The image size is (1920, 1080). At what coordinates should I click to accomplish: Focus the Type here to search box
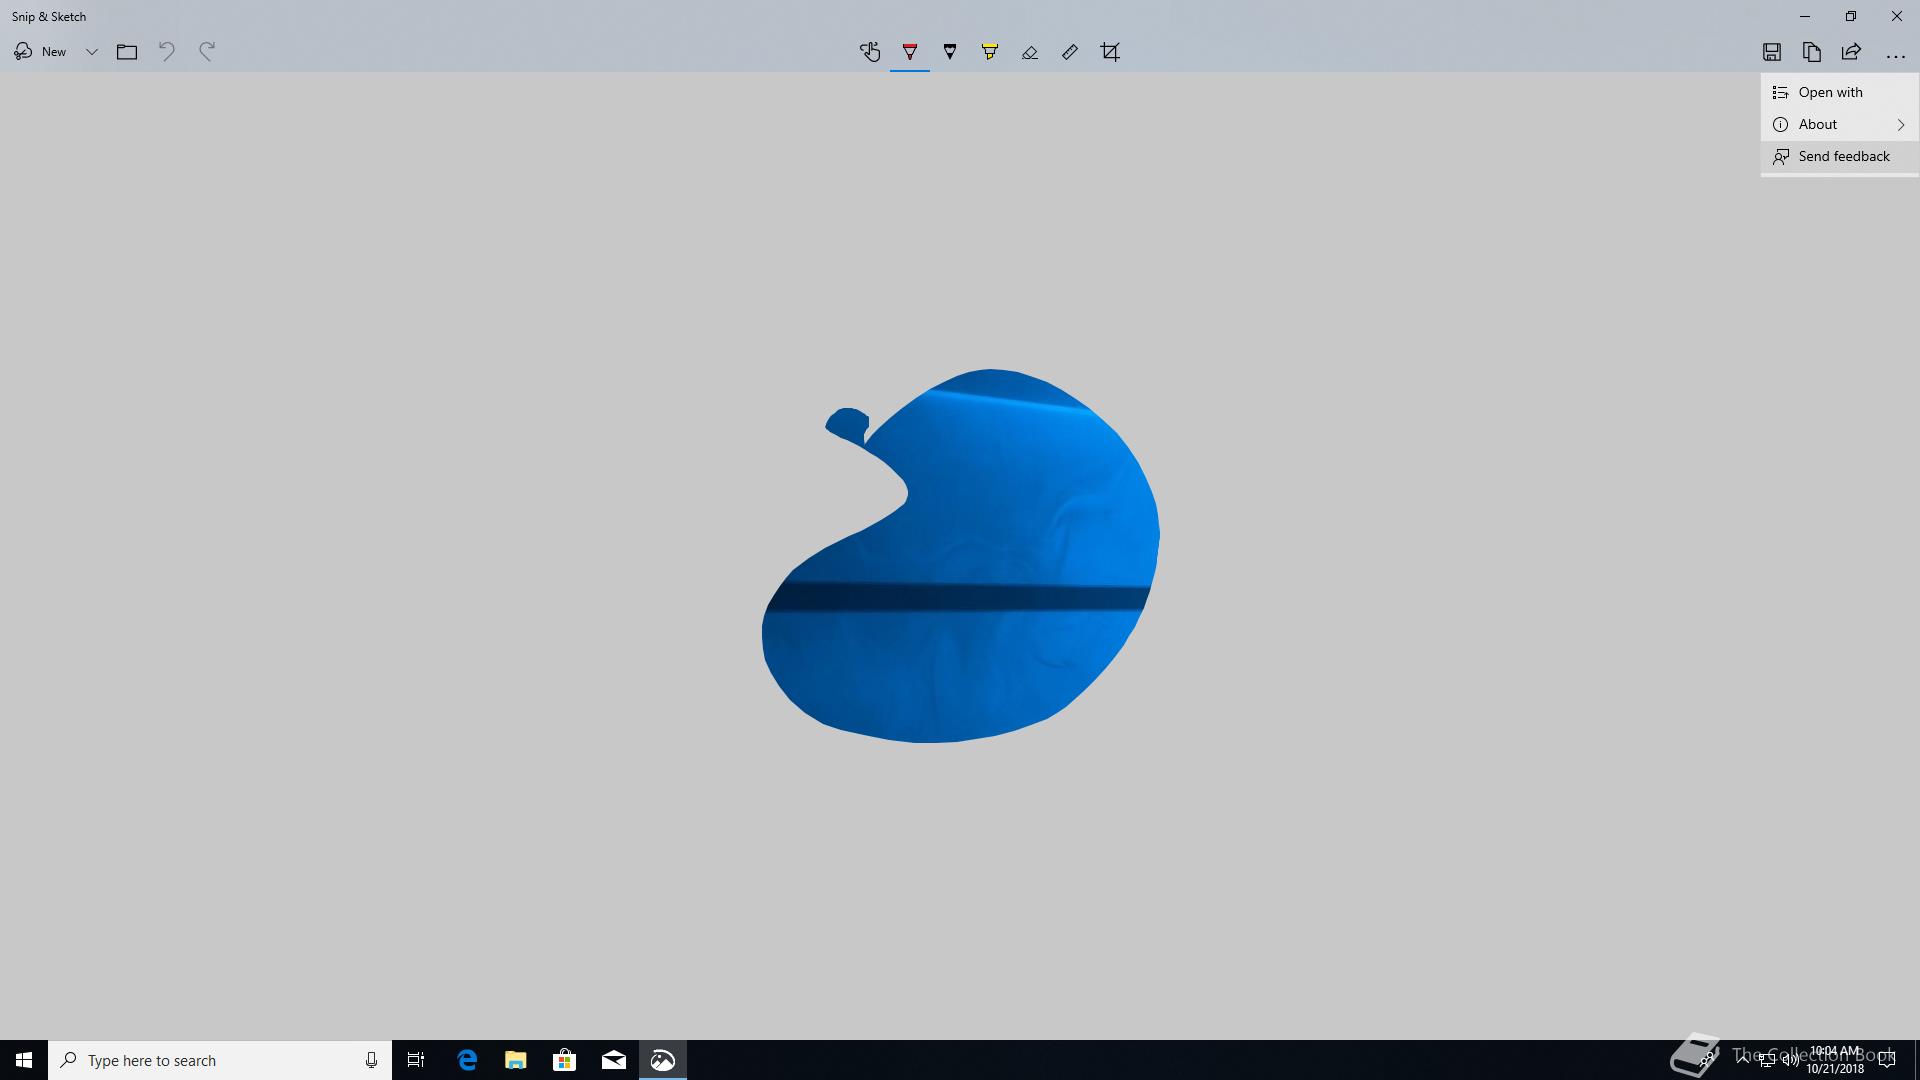220,1060
